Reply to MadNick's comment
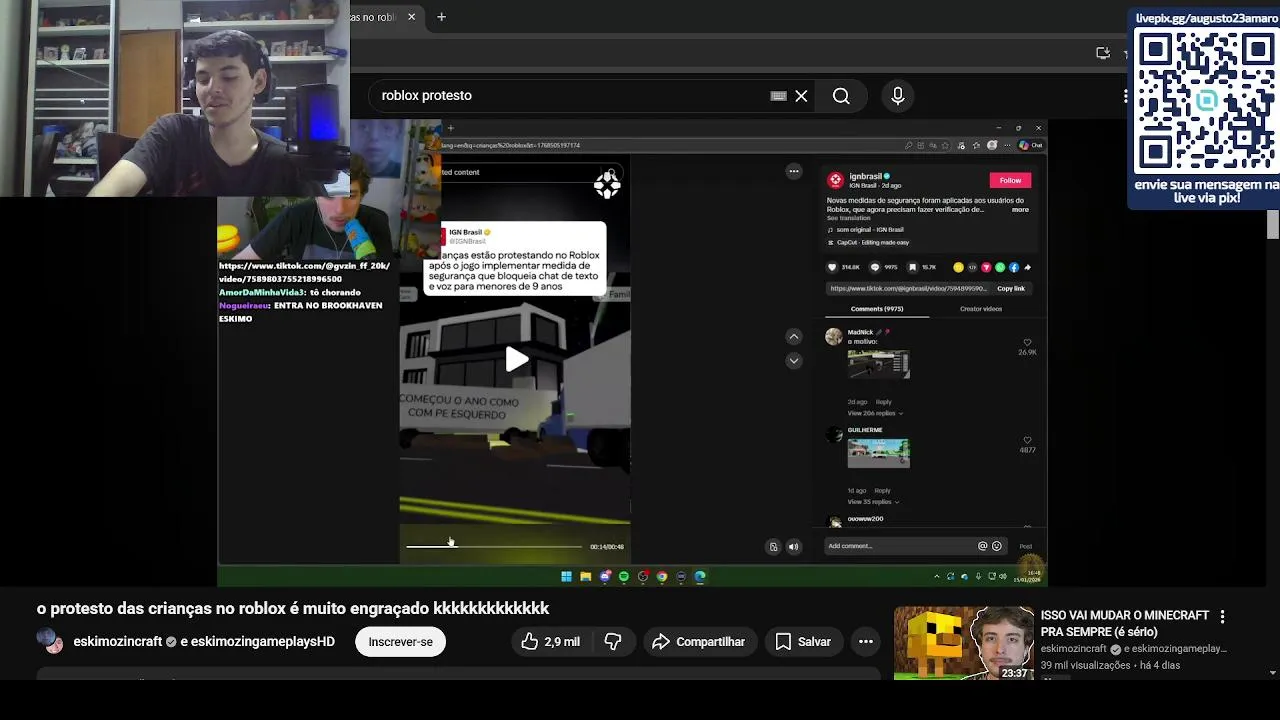 (x=884, y=402)
